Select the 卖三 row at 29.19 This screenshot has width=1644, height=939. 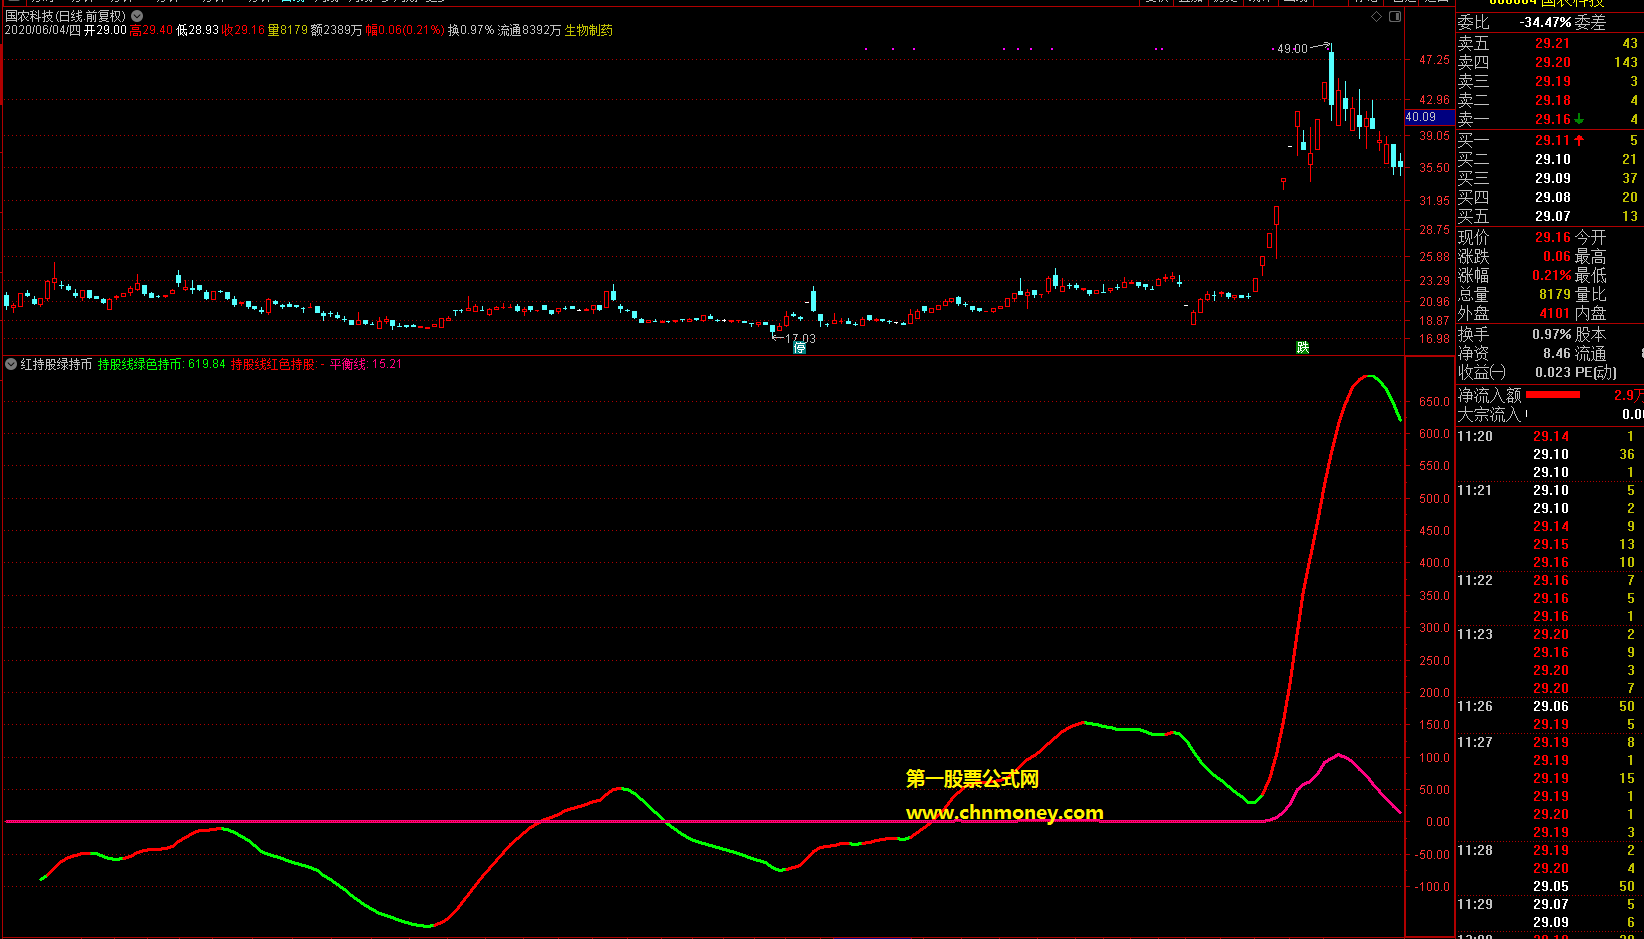tap(1548, 81)
